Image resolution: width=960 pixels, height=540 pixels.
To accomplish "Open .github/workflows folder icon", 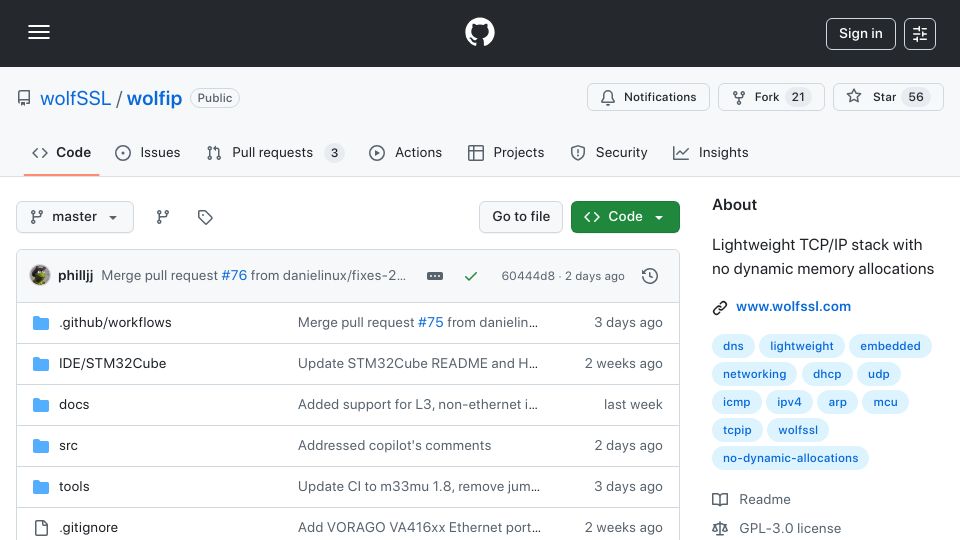I will point(41,323).
